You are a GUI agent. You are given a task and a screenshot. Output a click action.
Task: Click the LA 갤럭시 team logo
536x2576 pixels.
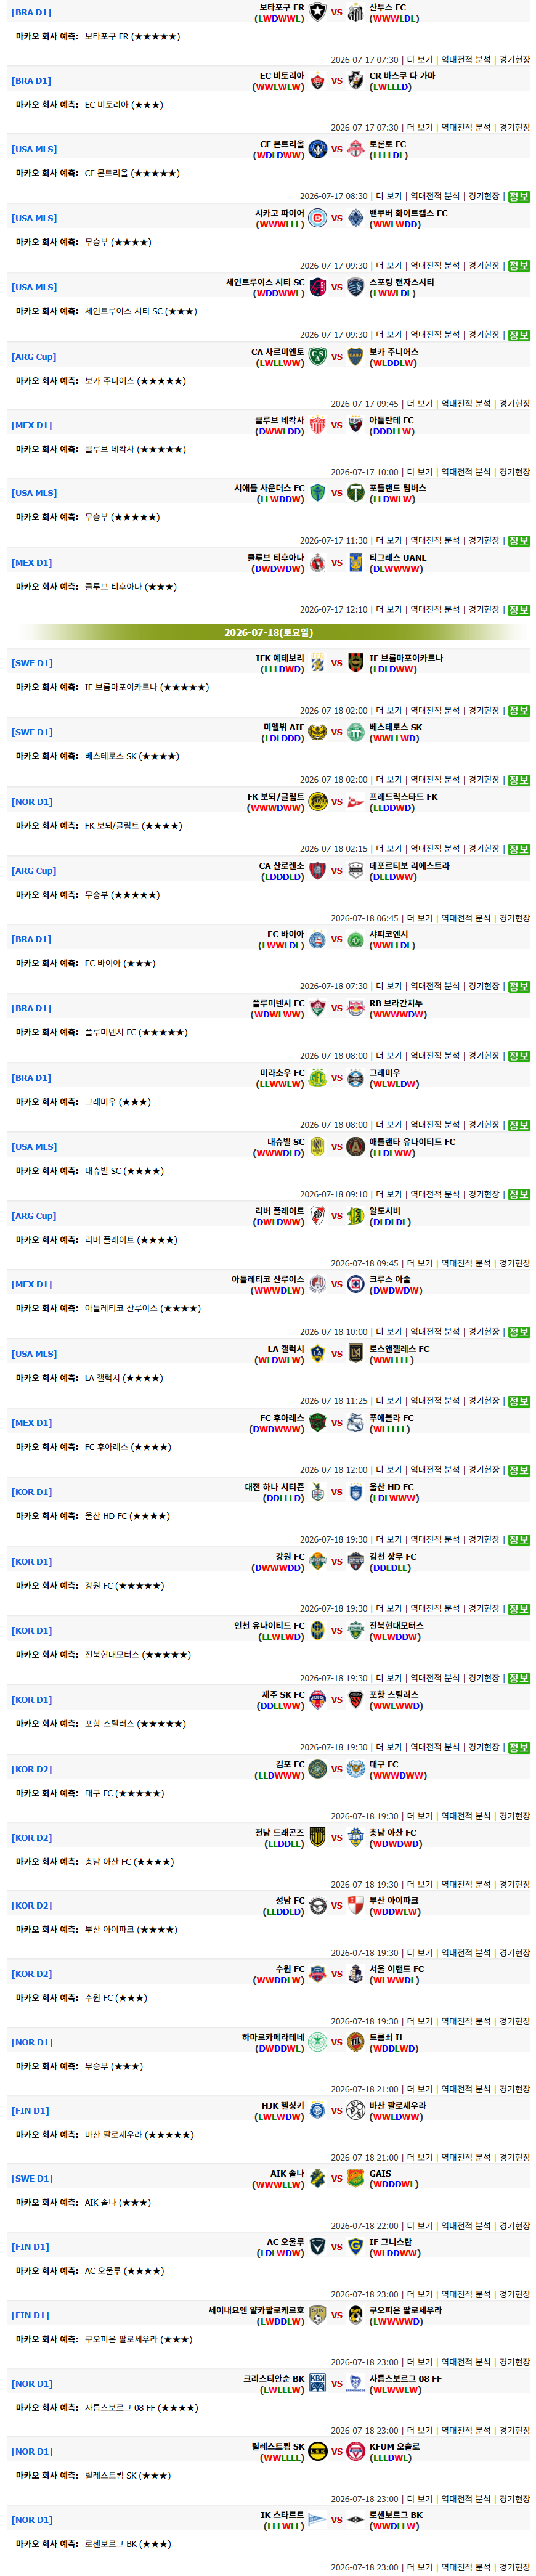[x=317, y=1354]
